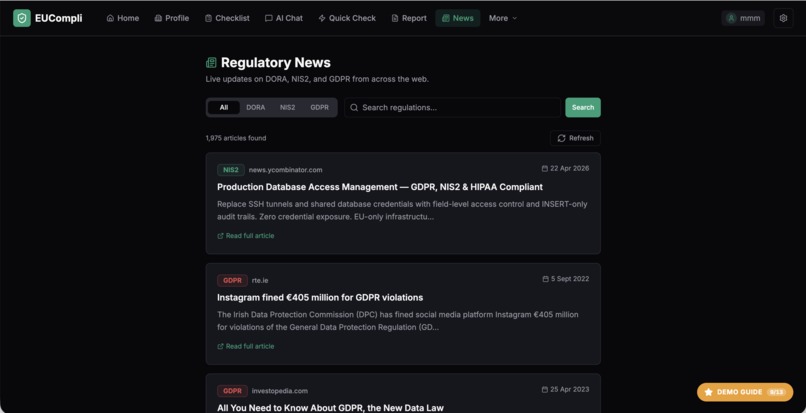
Task: Refresh the articles list
Action: click(575, 138)
